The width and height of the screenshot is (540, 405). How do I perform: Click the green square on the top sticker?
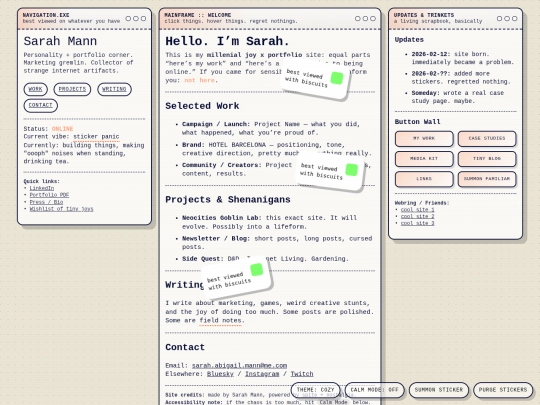[336, 78]
